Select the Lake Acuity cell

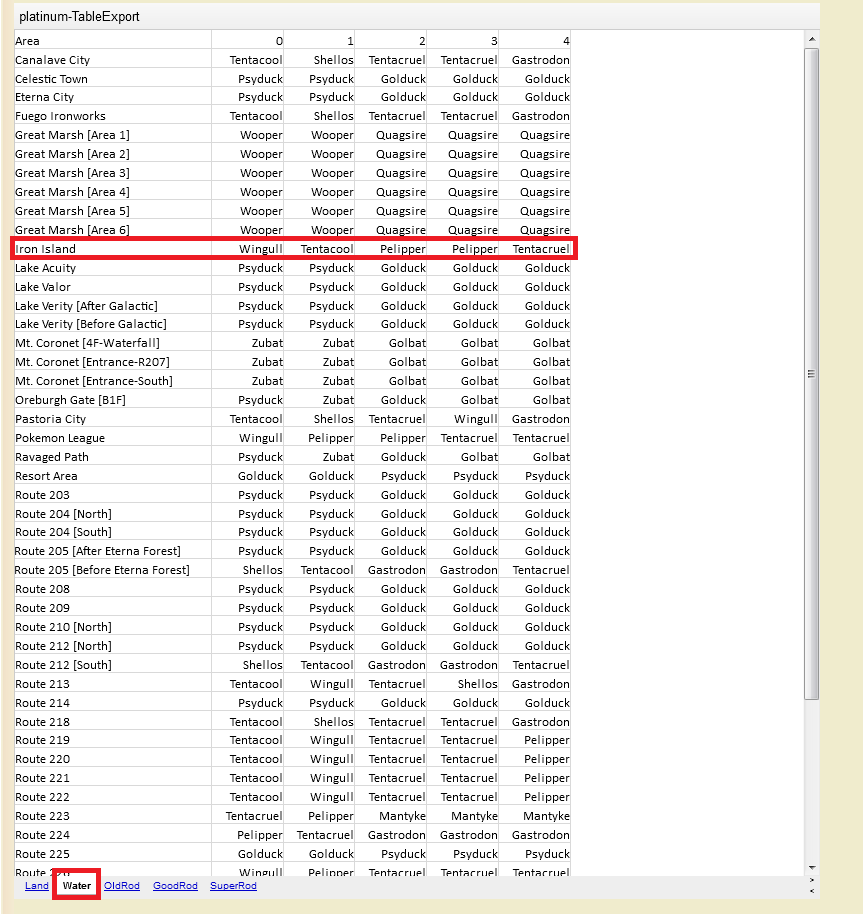tap(112, 268)
